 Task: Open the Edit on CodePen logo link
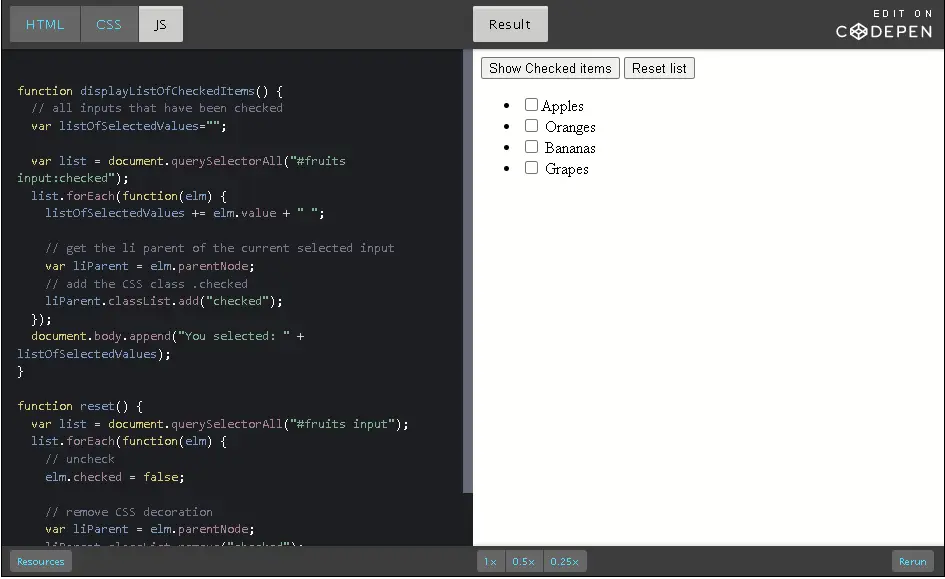pos(884,25)
